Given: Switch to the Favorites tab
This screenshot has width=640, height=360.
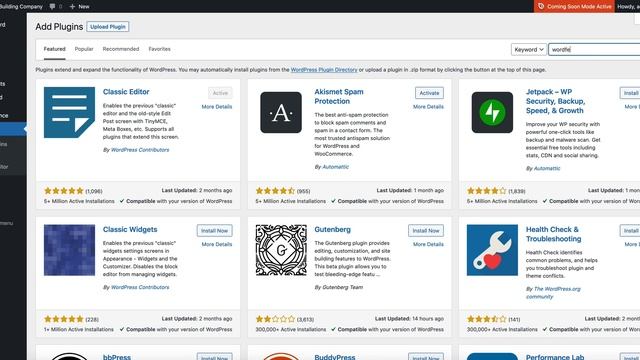Looking at the screenshot, I should 160,49.
